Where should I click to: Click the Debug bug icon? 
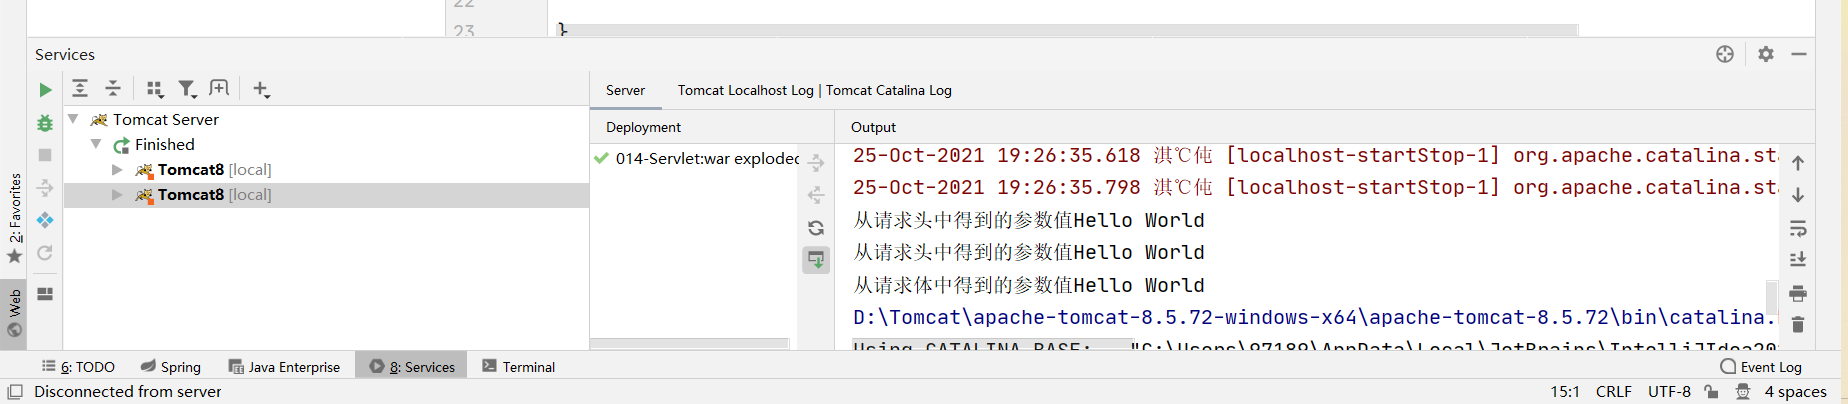coord(45,123)
